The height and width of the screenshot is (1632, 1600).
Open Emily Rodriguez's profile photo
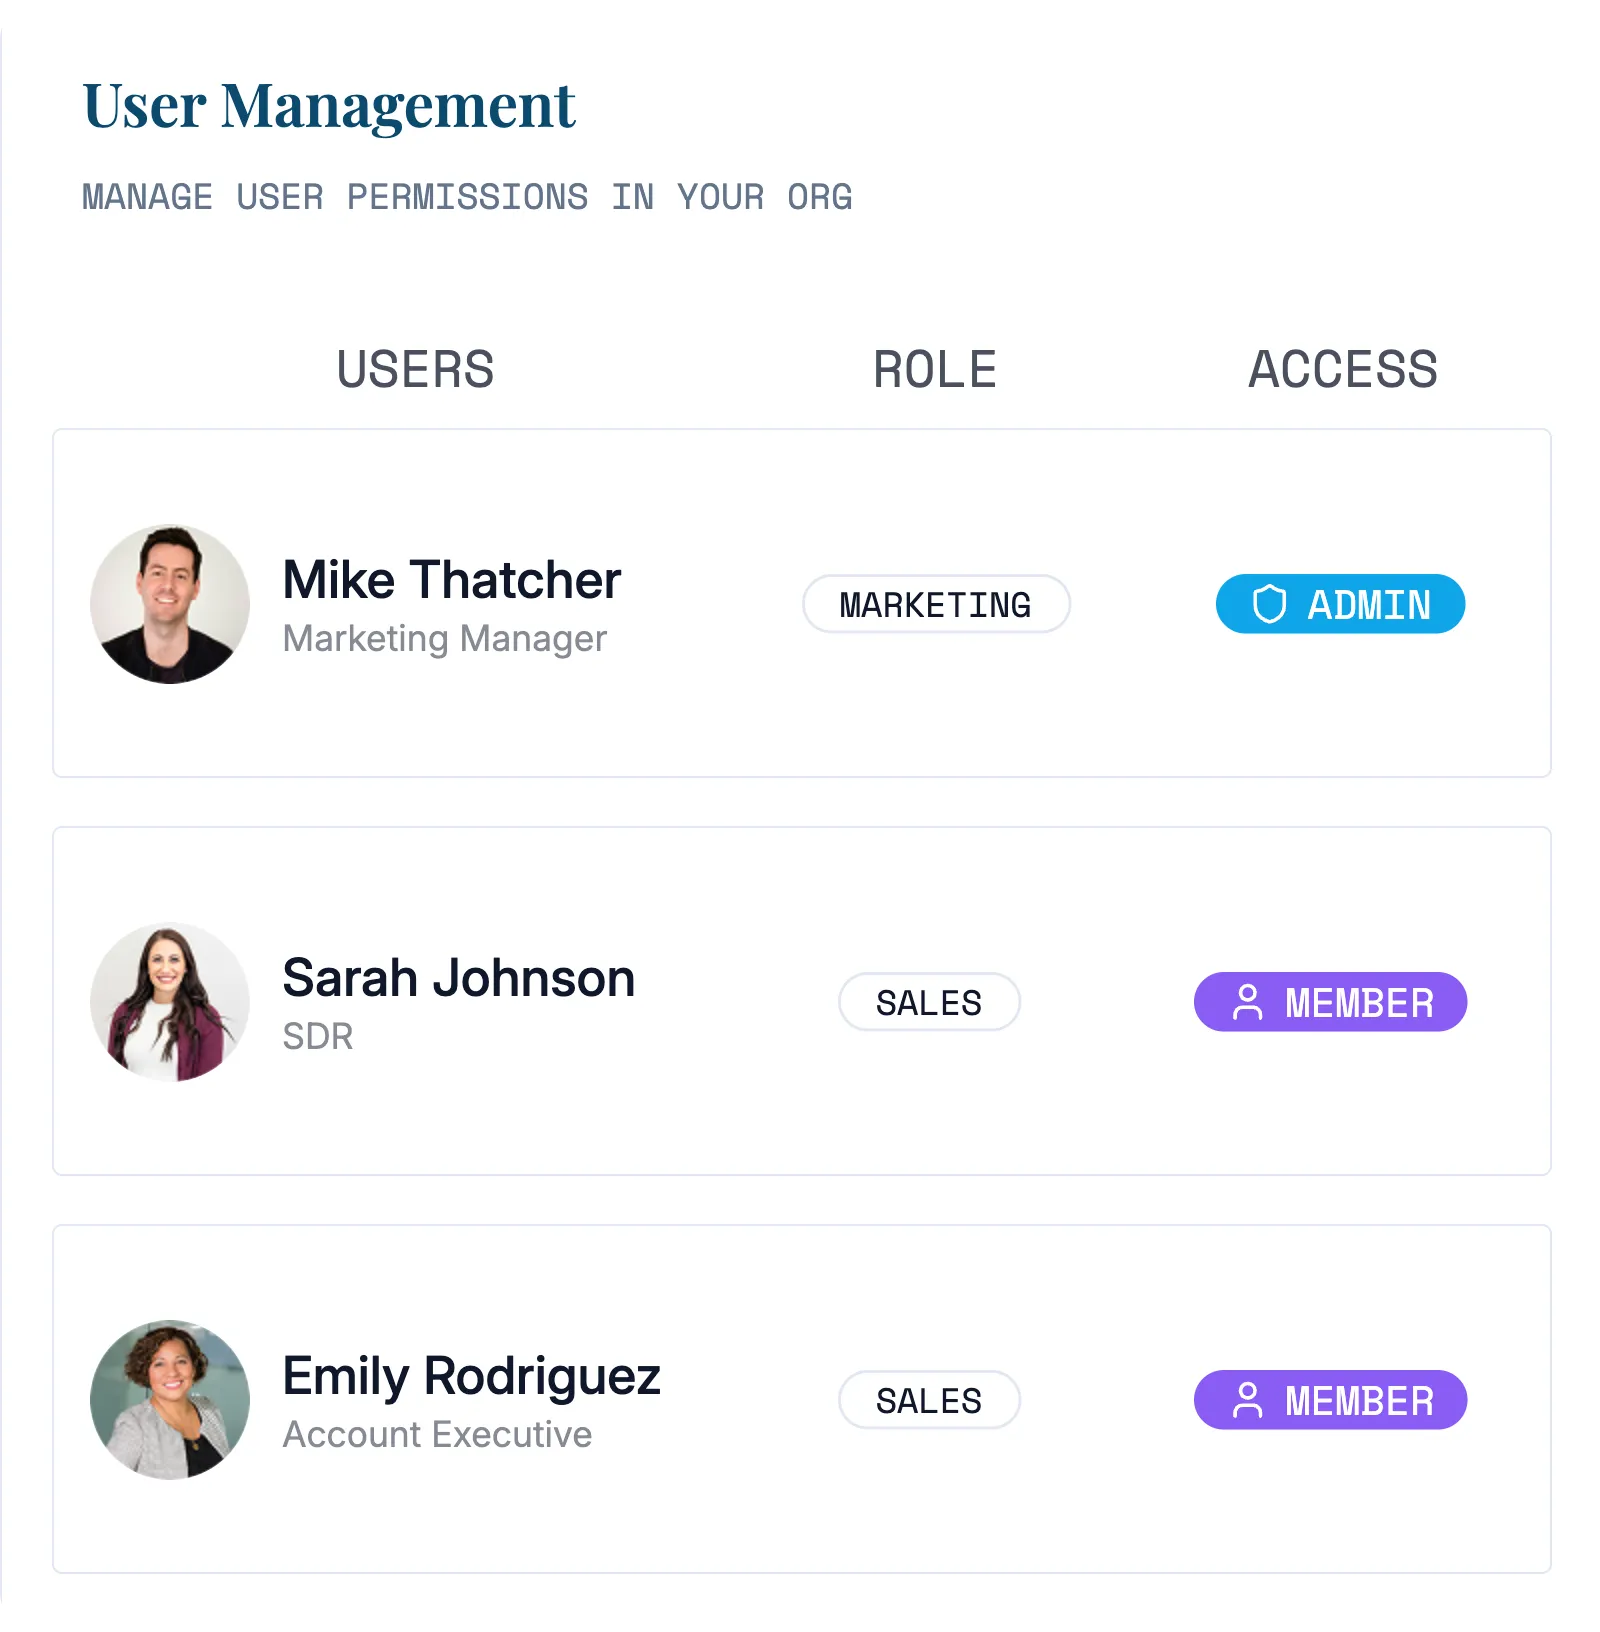click(x=170, y=1400)
